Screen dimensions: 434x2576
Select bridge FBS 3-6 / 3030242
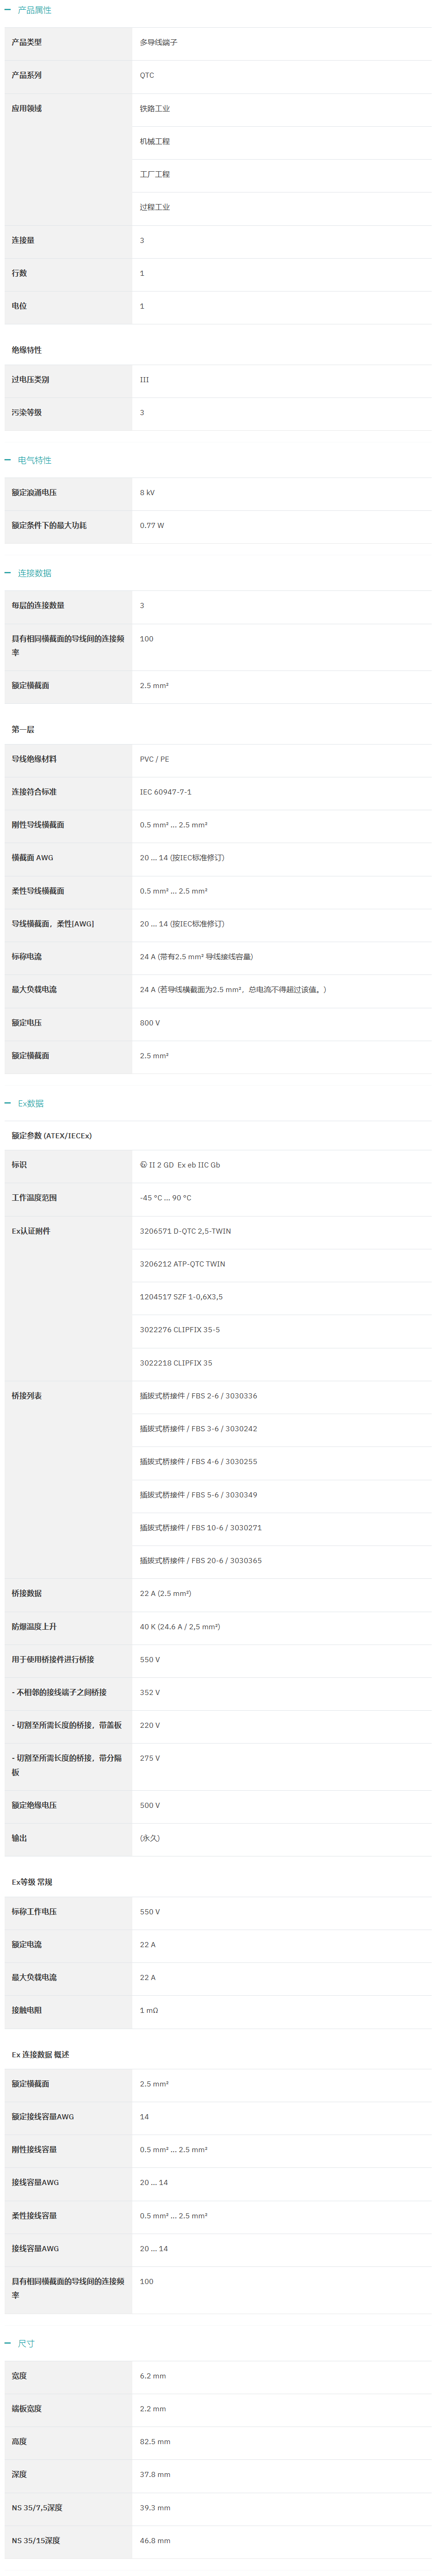point(199,1430)
